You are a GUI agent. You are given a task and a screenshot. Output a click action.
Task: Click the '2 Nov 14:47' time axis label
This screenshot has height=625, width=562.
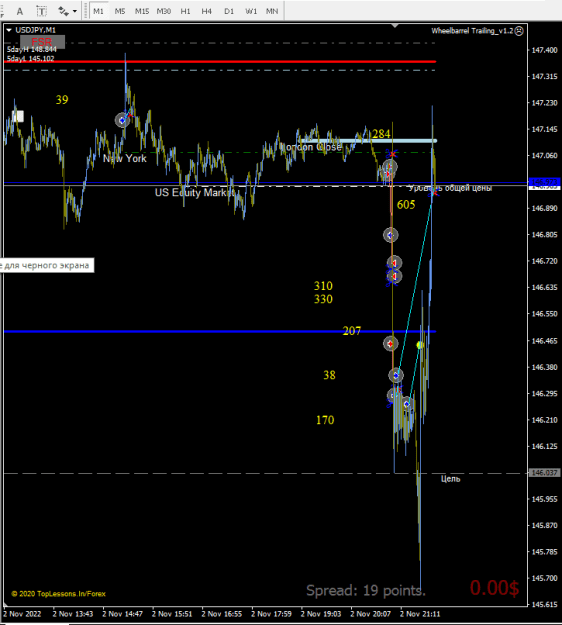tap(122, 614)
